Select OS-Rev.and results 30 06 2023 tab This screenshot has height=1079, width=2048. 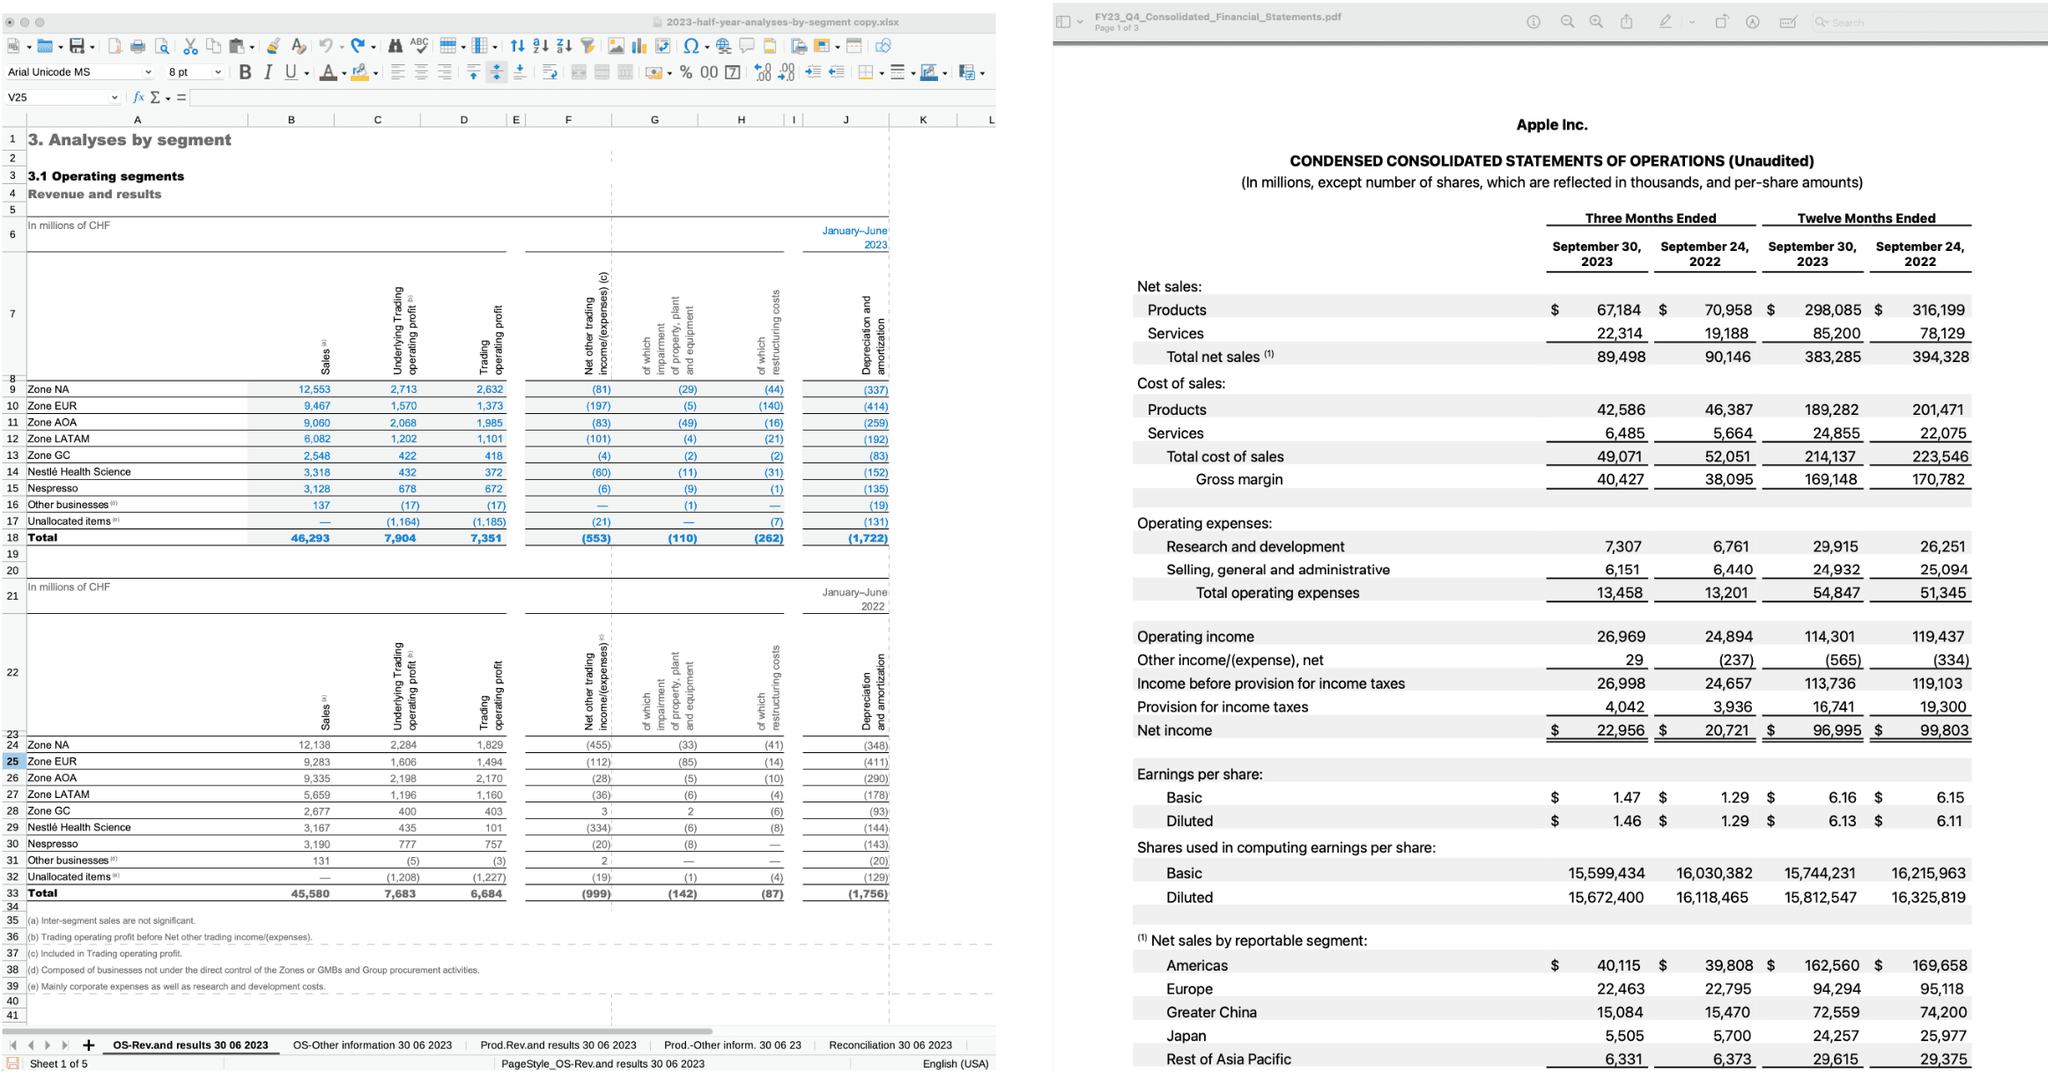click(x=190, y=1045)
